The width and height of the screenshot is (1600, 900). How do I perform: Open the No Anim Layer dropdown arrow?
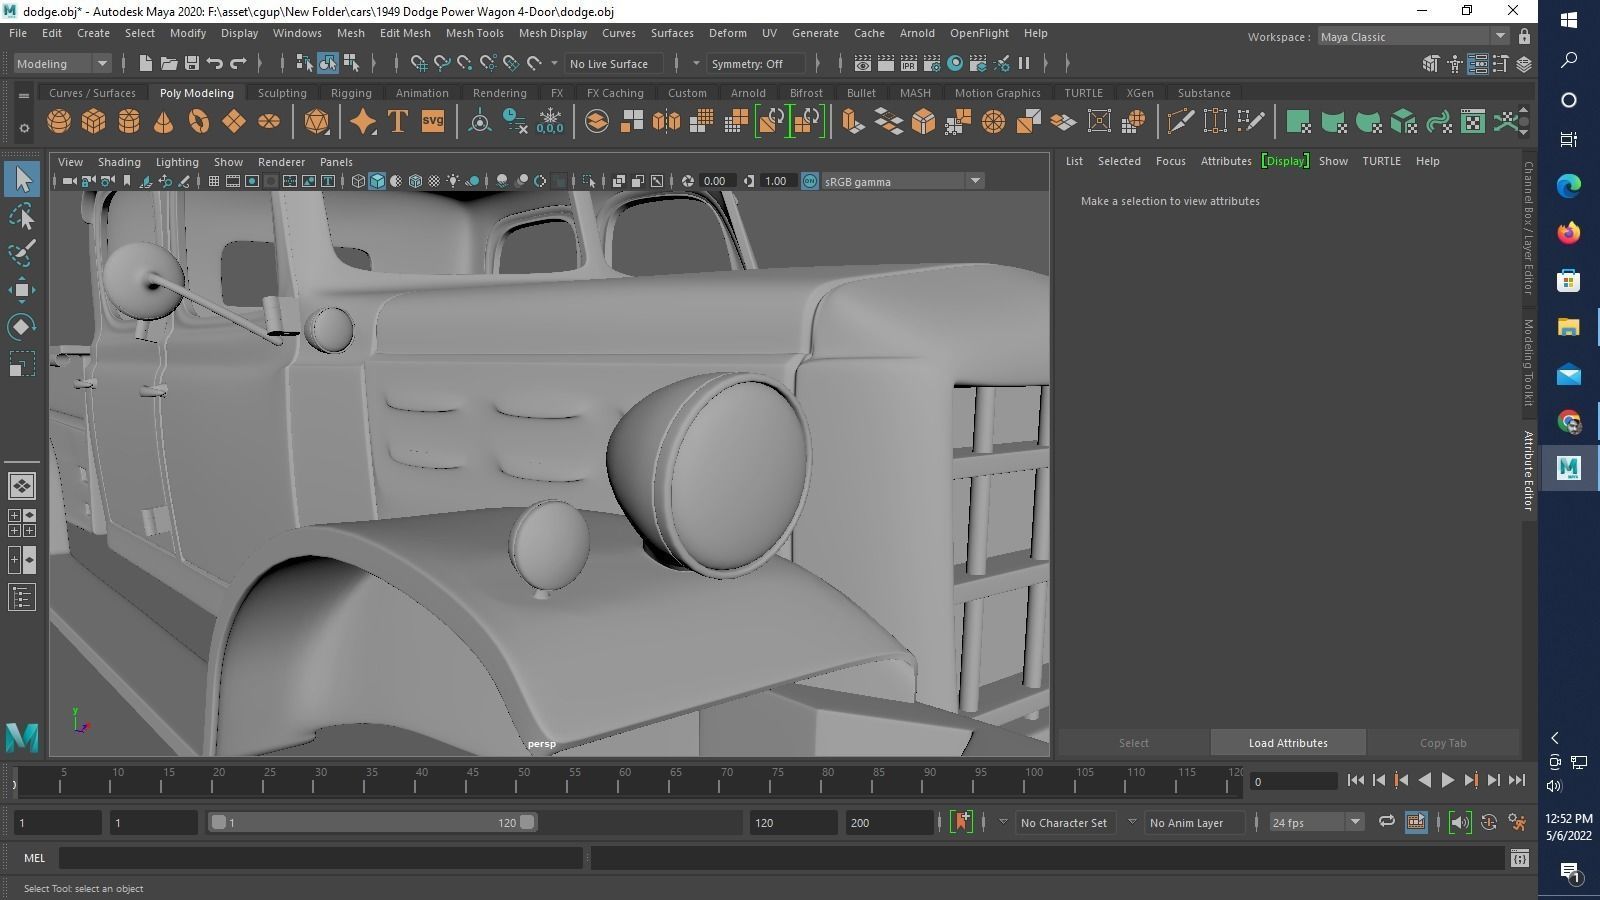[1132, 822]
